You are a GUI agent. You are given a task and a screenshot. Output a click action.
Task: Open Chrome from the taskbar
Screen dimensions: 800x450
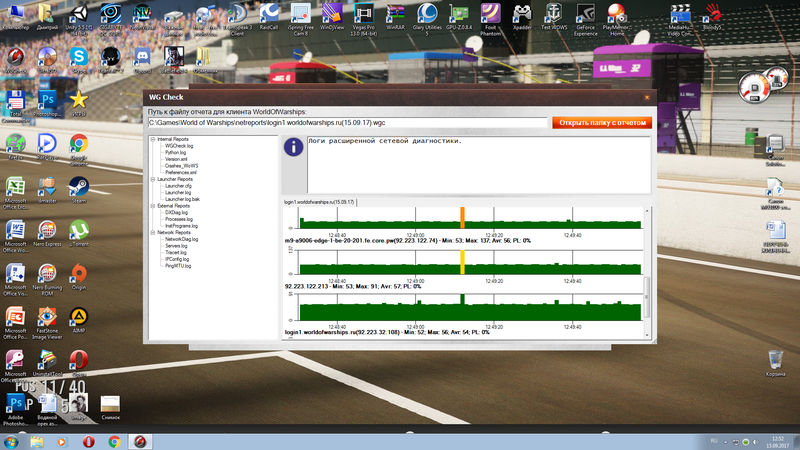(114, 442)
